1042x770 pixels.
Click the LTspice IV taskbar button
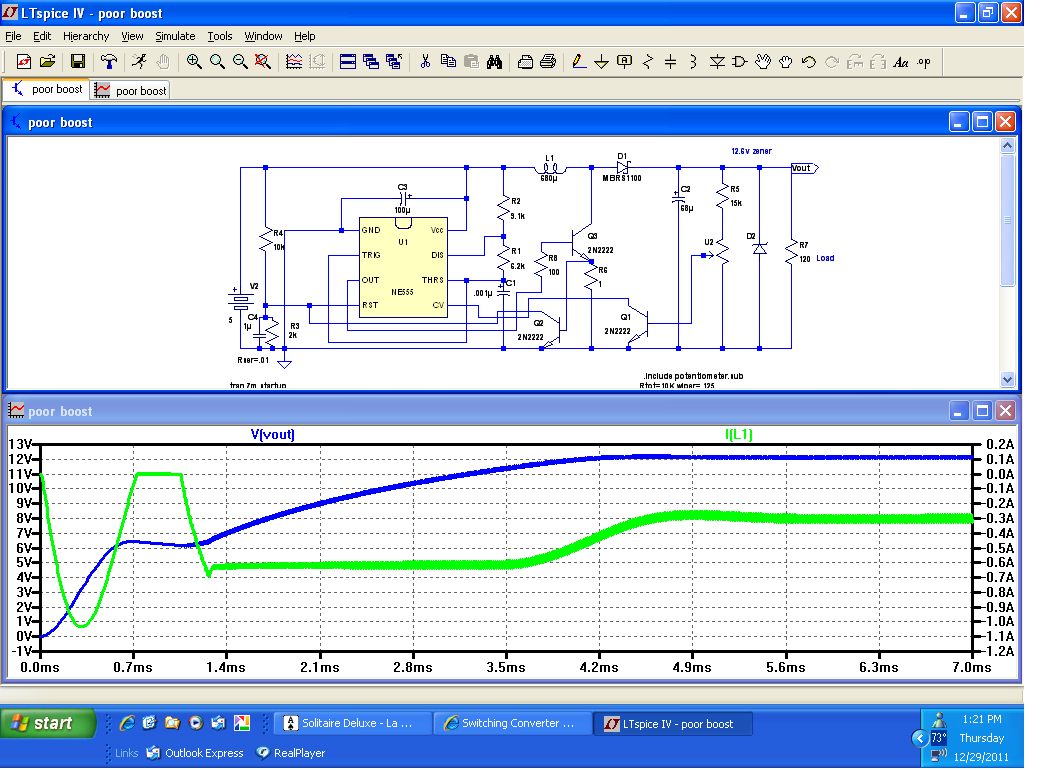click(673, 723)
